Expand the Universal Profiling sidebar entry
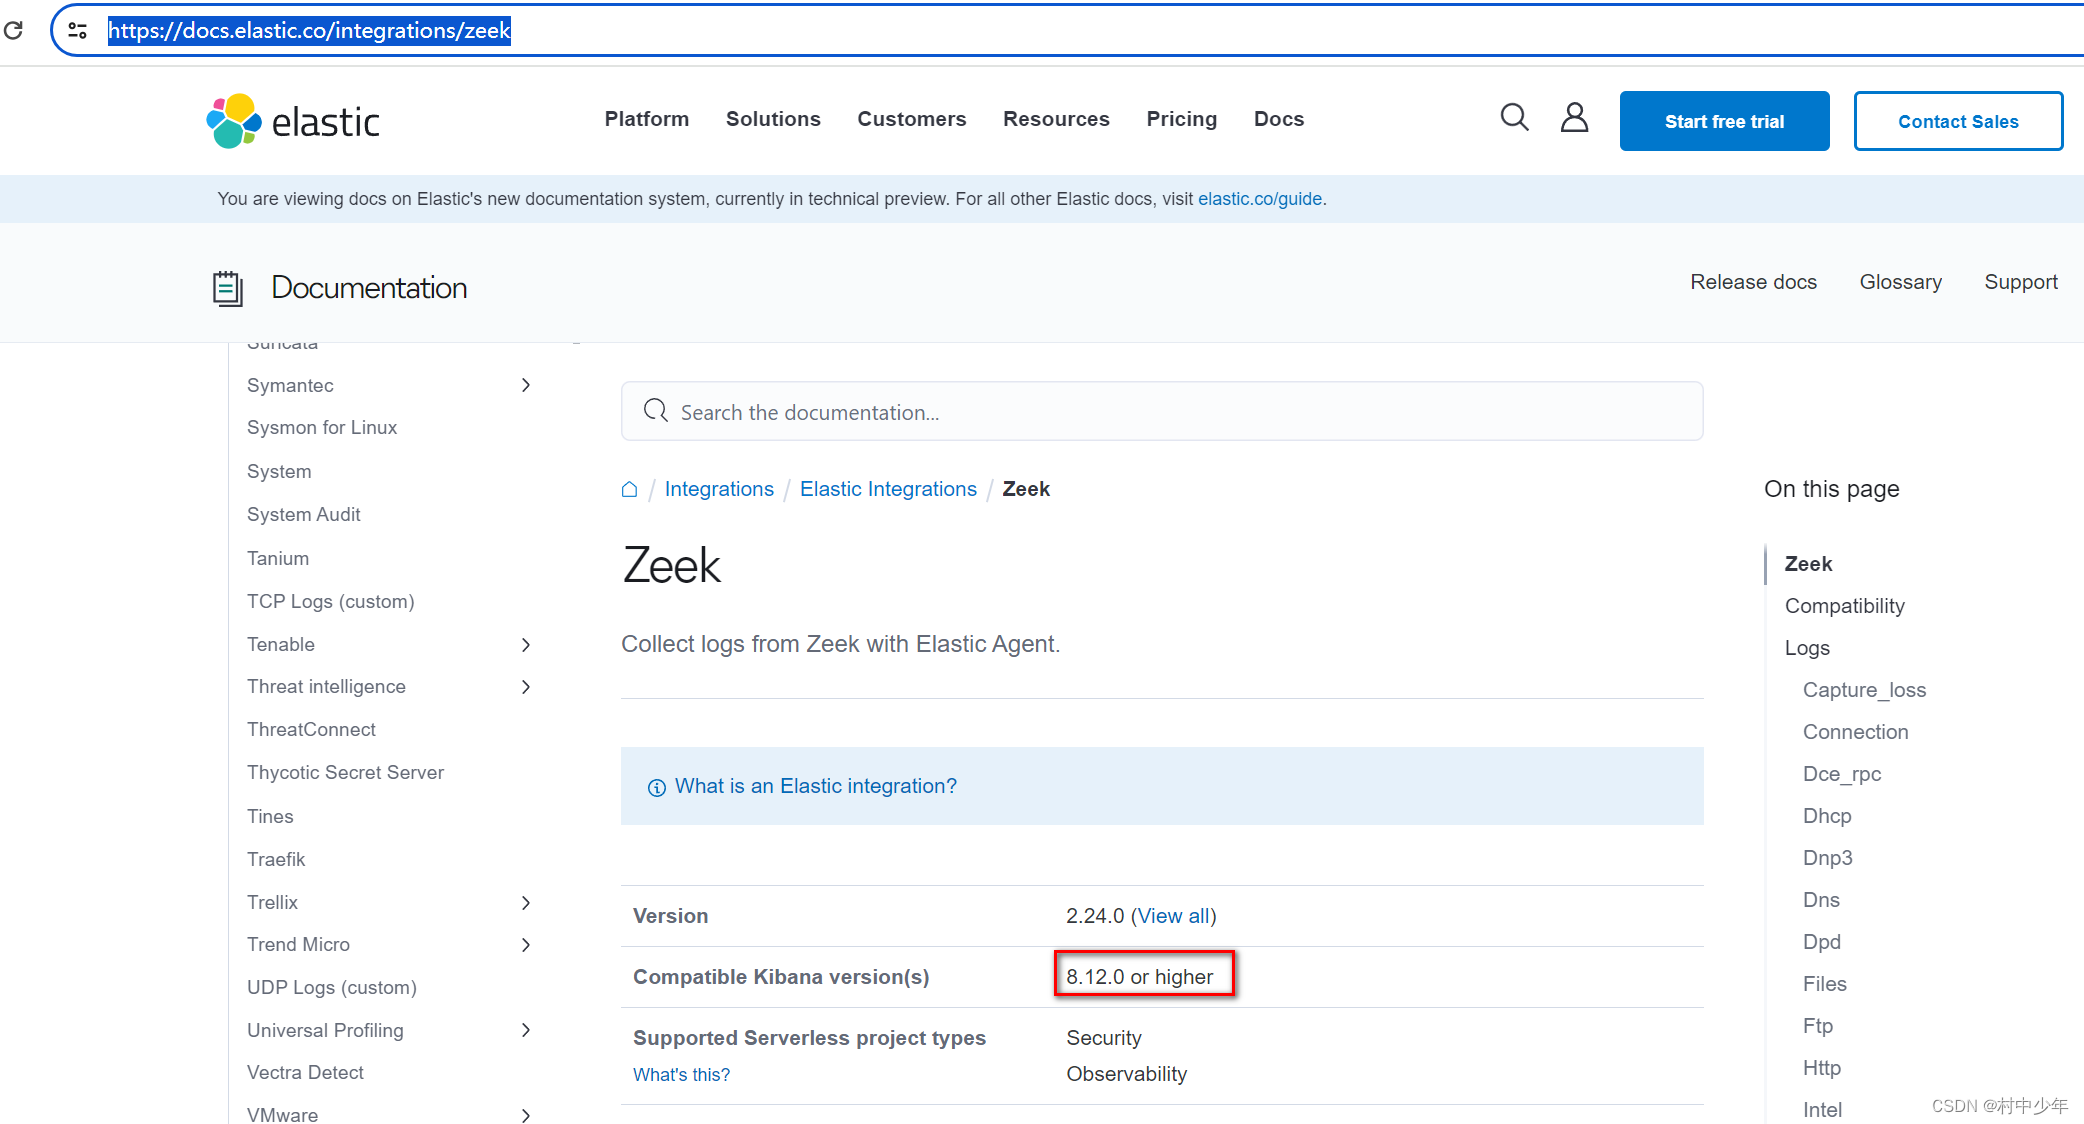This screenshot has height=1124, width=2084. [x=526, y=1030]
